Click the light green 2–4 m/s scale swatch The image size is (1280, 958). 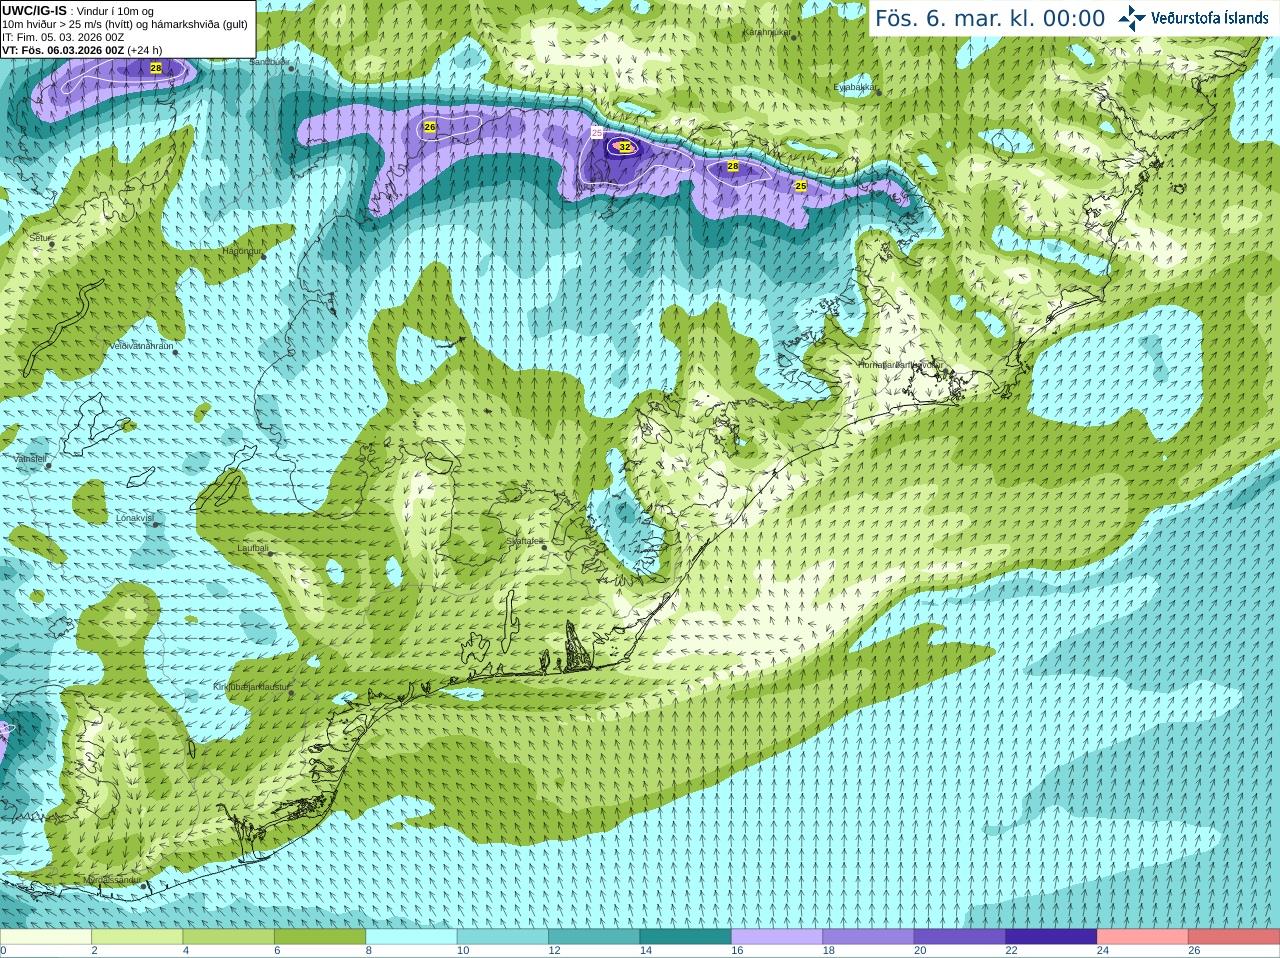point(137,937)
